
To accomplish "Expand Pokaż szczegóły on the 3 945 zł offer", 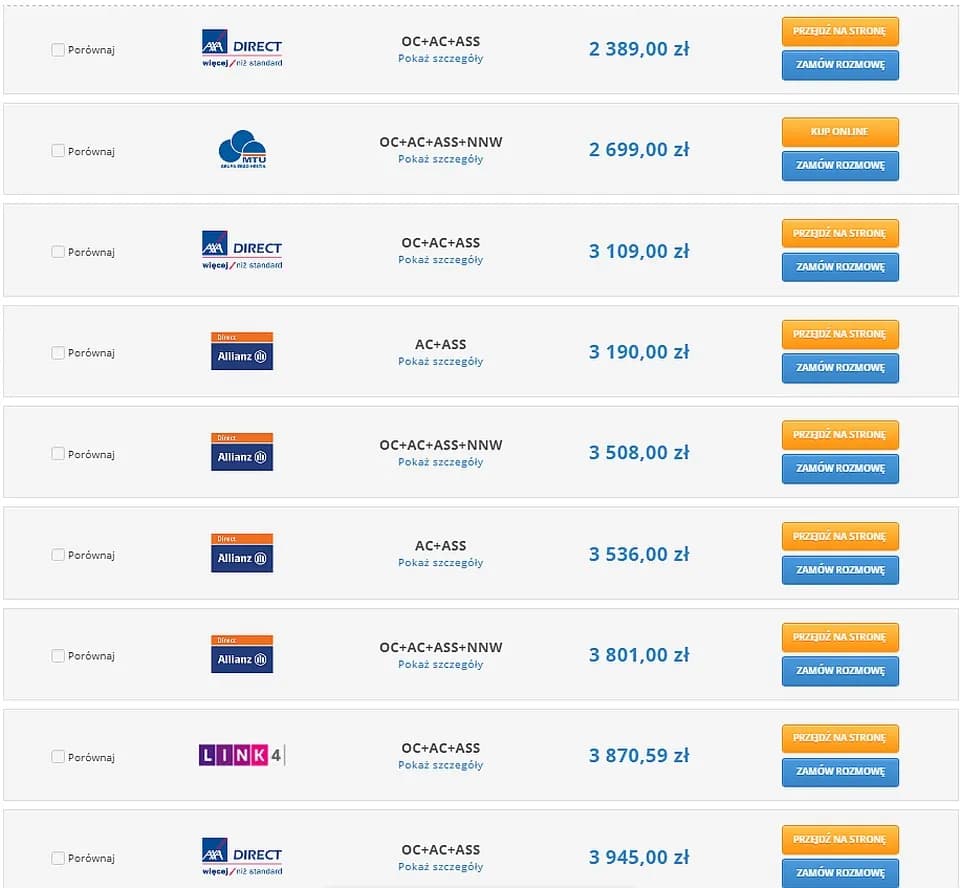I will point(440,867).
